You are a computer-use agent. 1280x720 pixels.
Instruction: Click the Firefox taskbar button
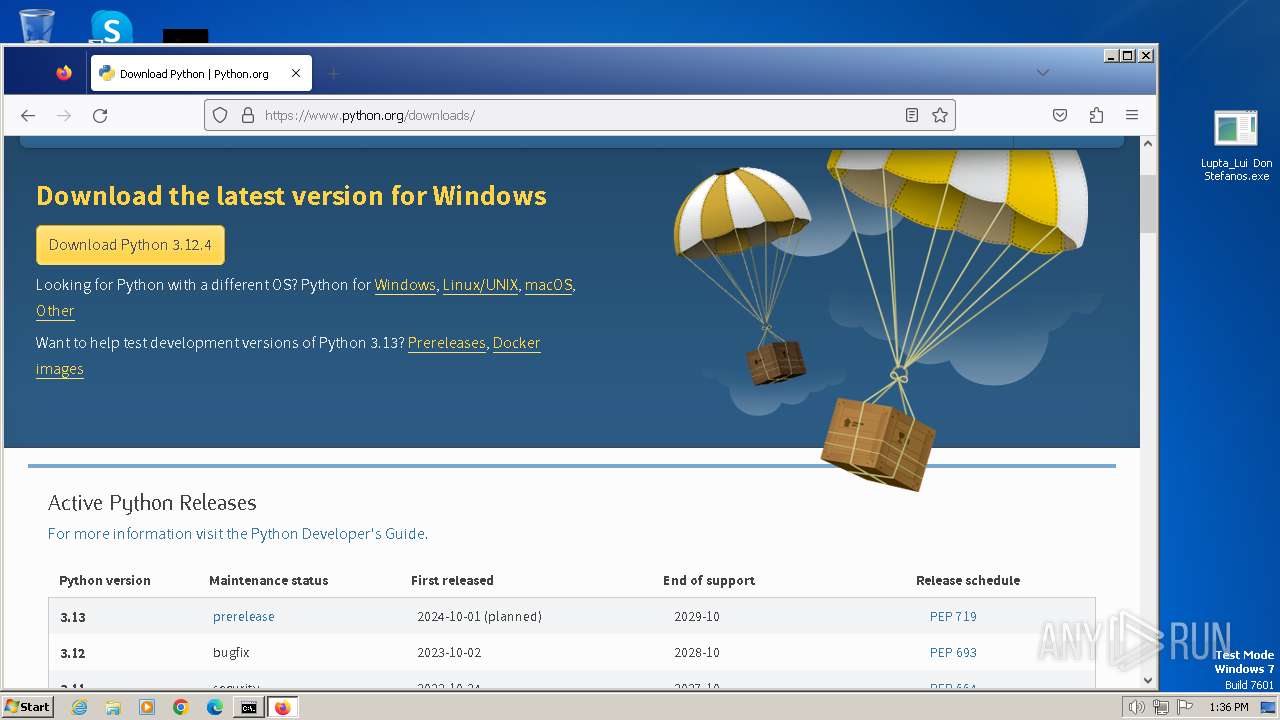[x=283, y=707]
